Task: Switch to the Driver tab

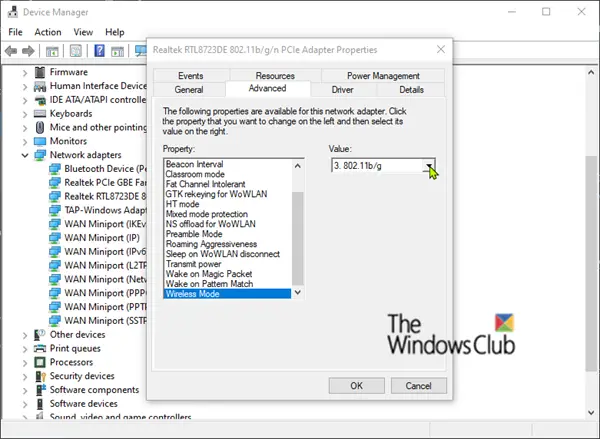Action: pos(342,90)
